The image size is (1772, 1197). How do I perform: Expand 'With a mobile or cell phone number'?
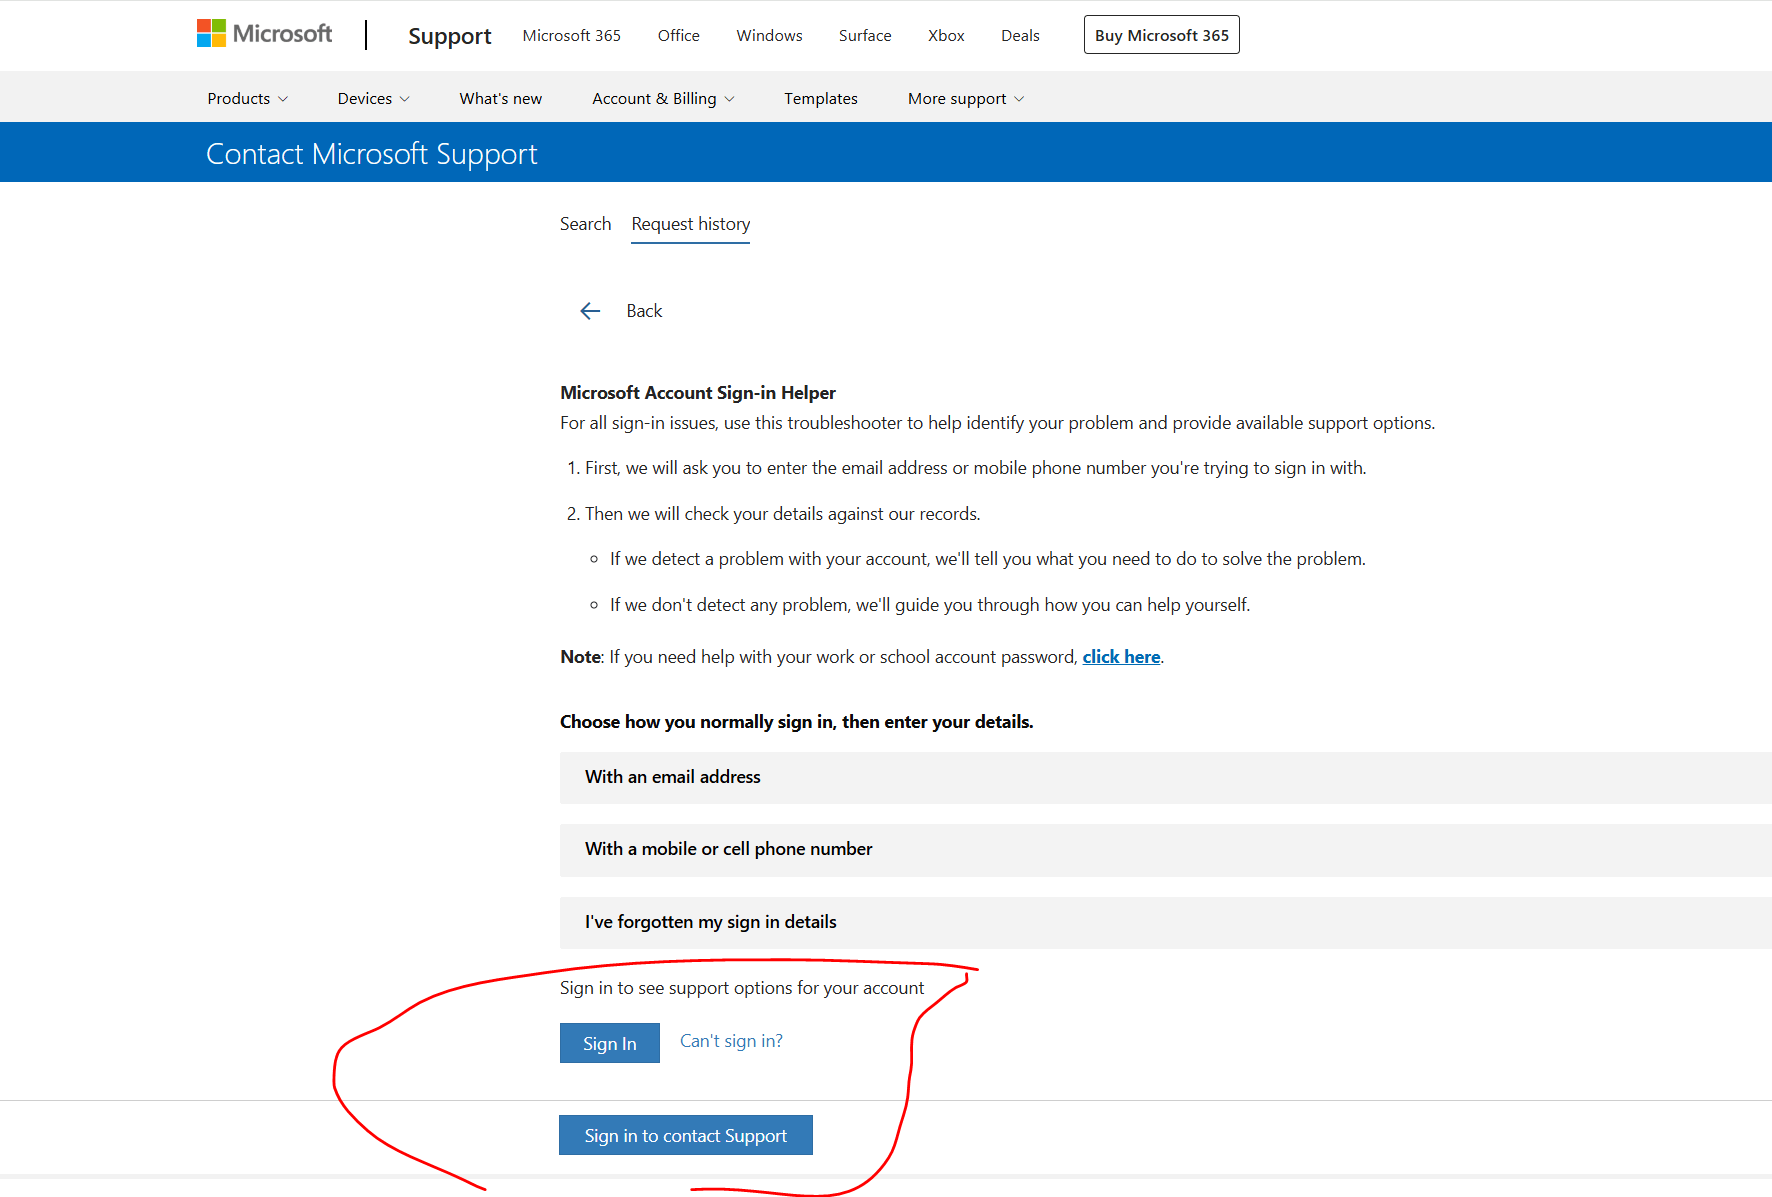pos(1166,849)
